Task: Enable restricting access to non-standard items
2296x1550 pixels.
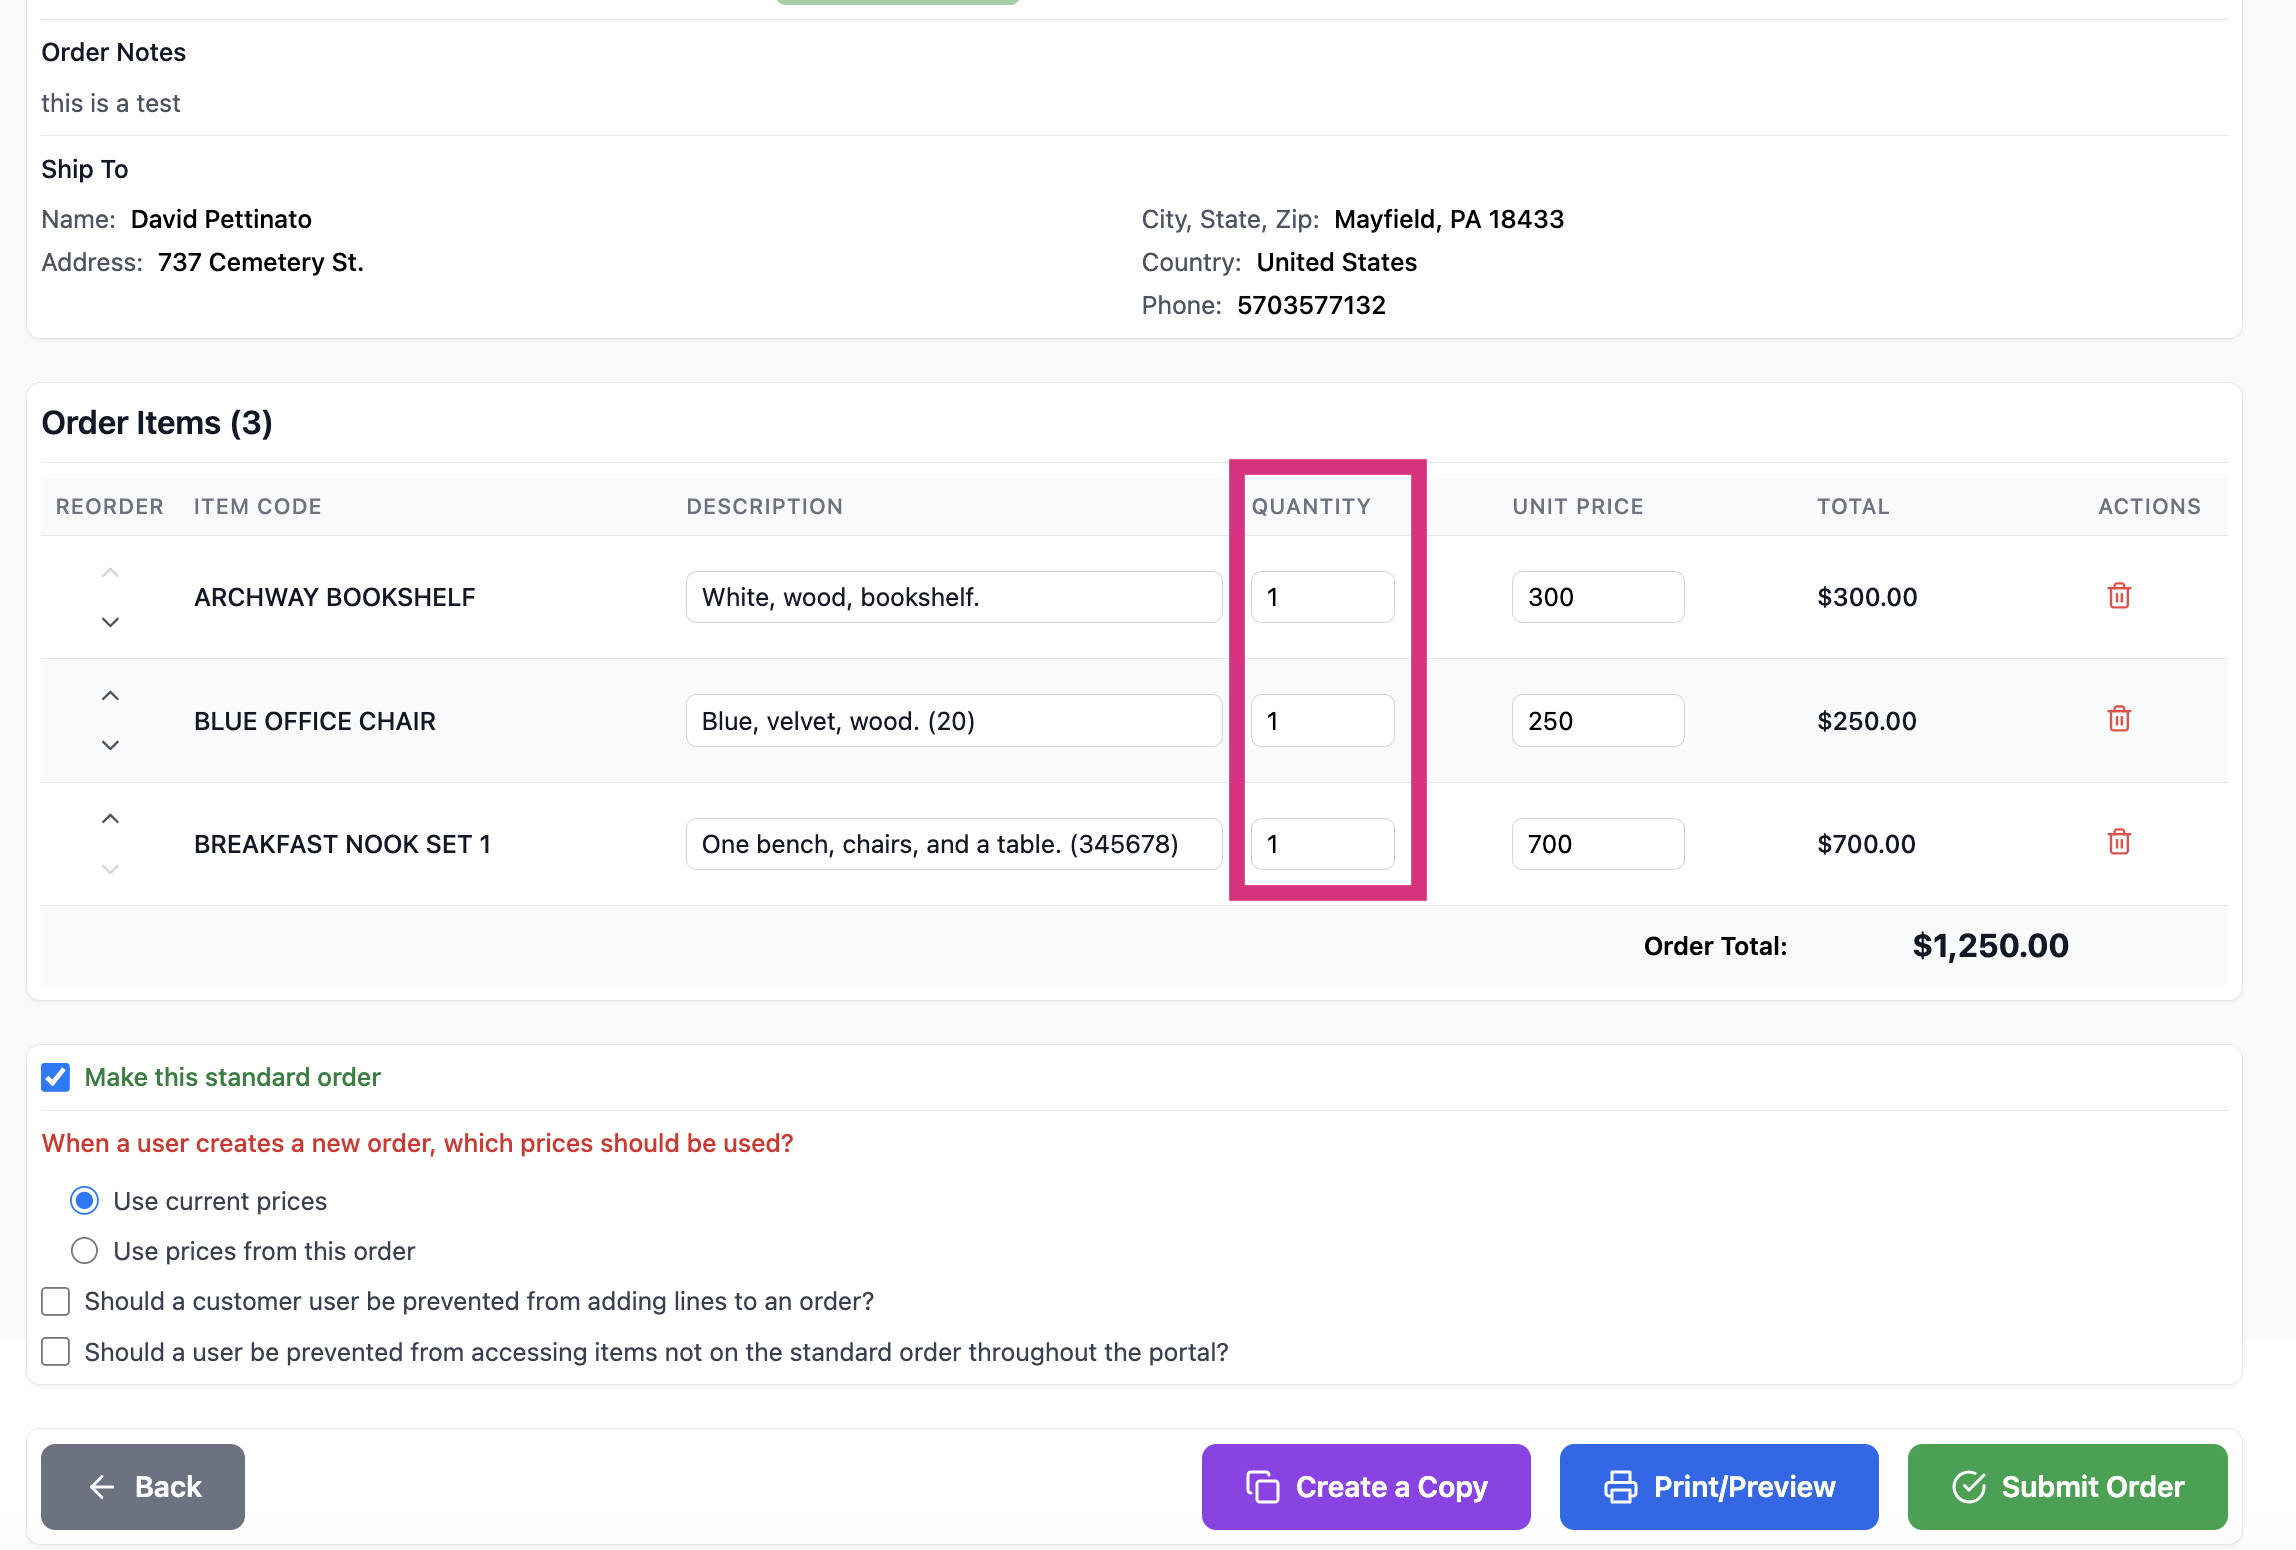Action: [x=56, y=1352]
